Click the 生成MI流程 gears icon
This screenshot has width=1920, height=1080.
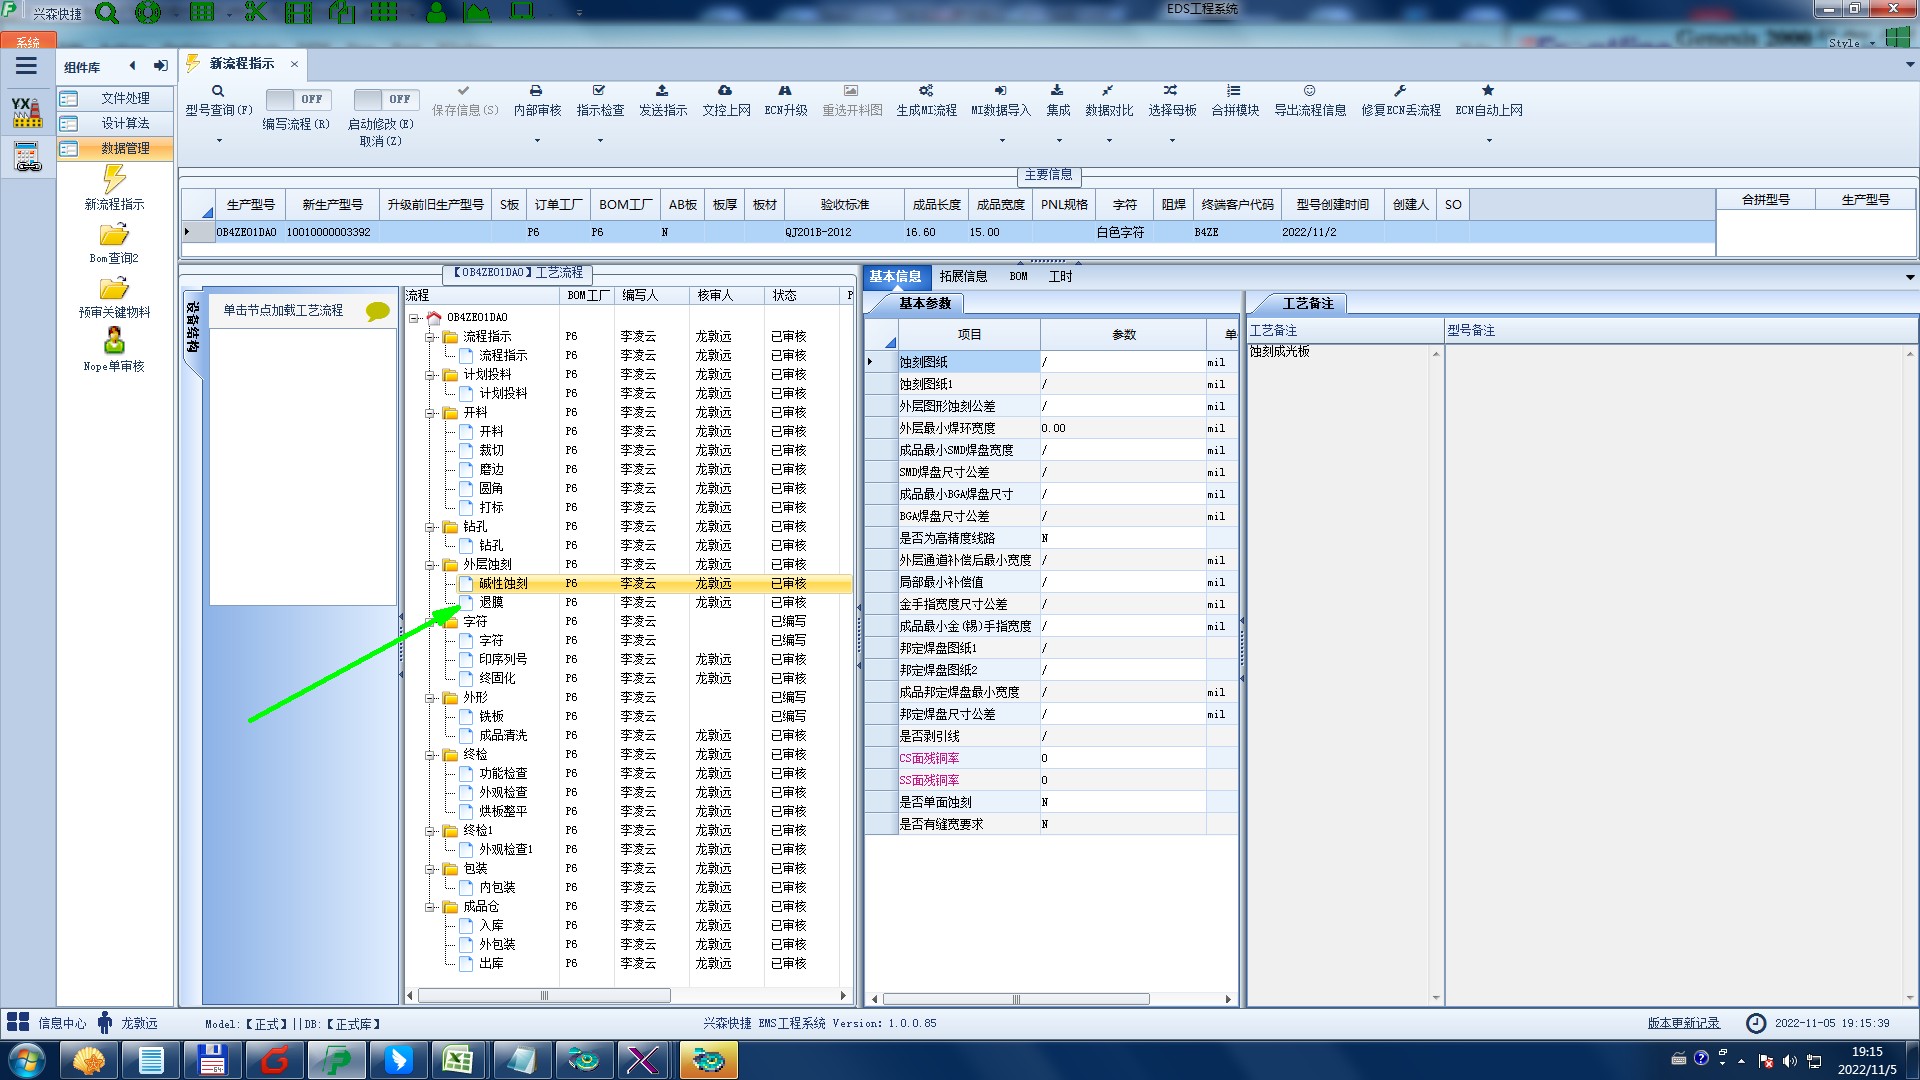click(x=926, y=91)
